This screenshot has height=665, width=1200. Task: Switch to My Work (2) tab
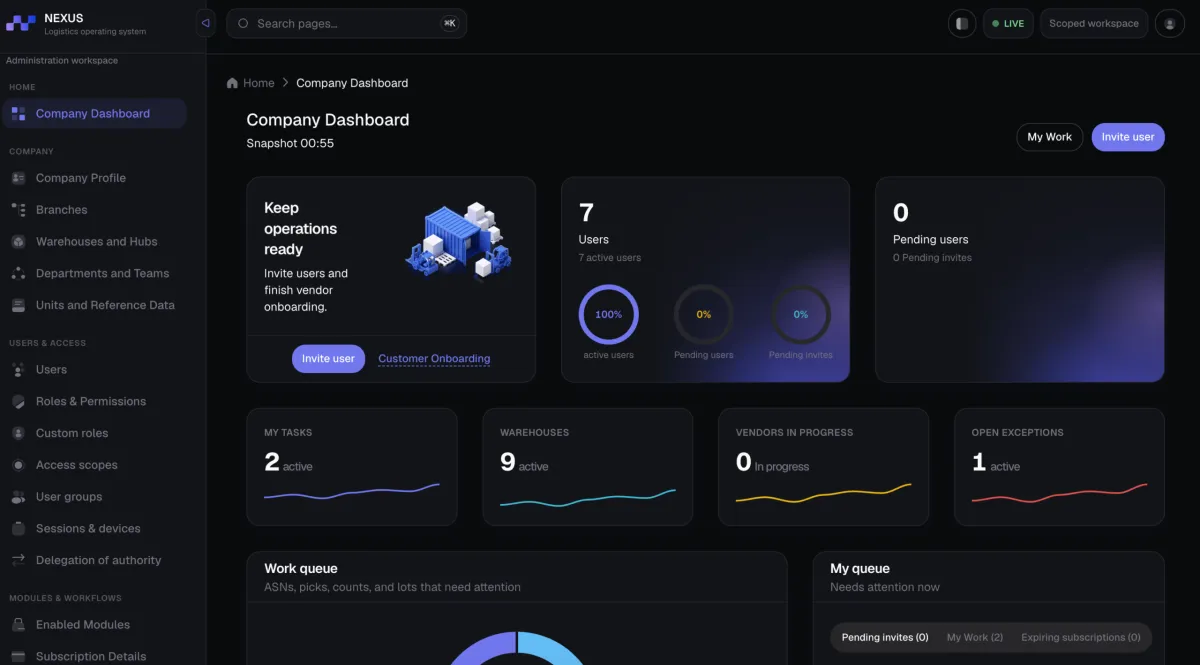coord(975,637)
